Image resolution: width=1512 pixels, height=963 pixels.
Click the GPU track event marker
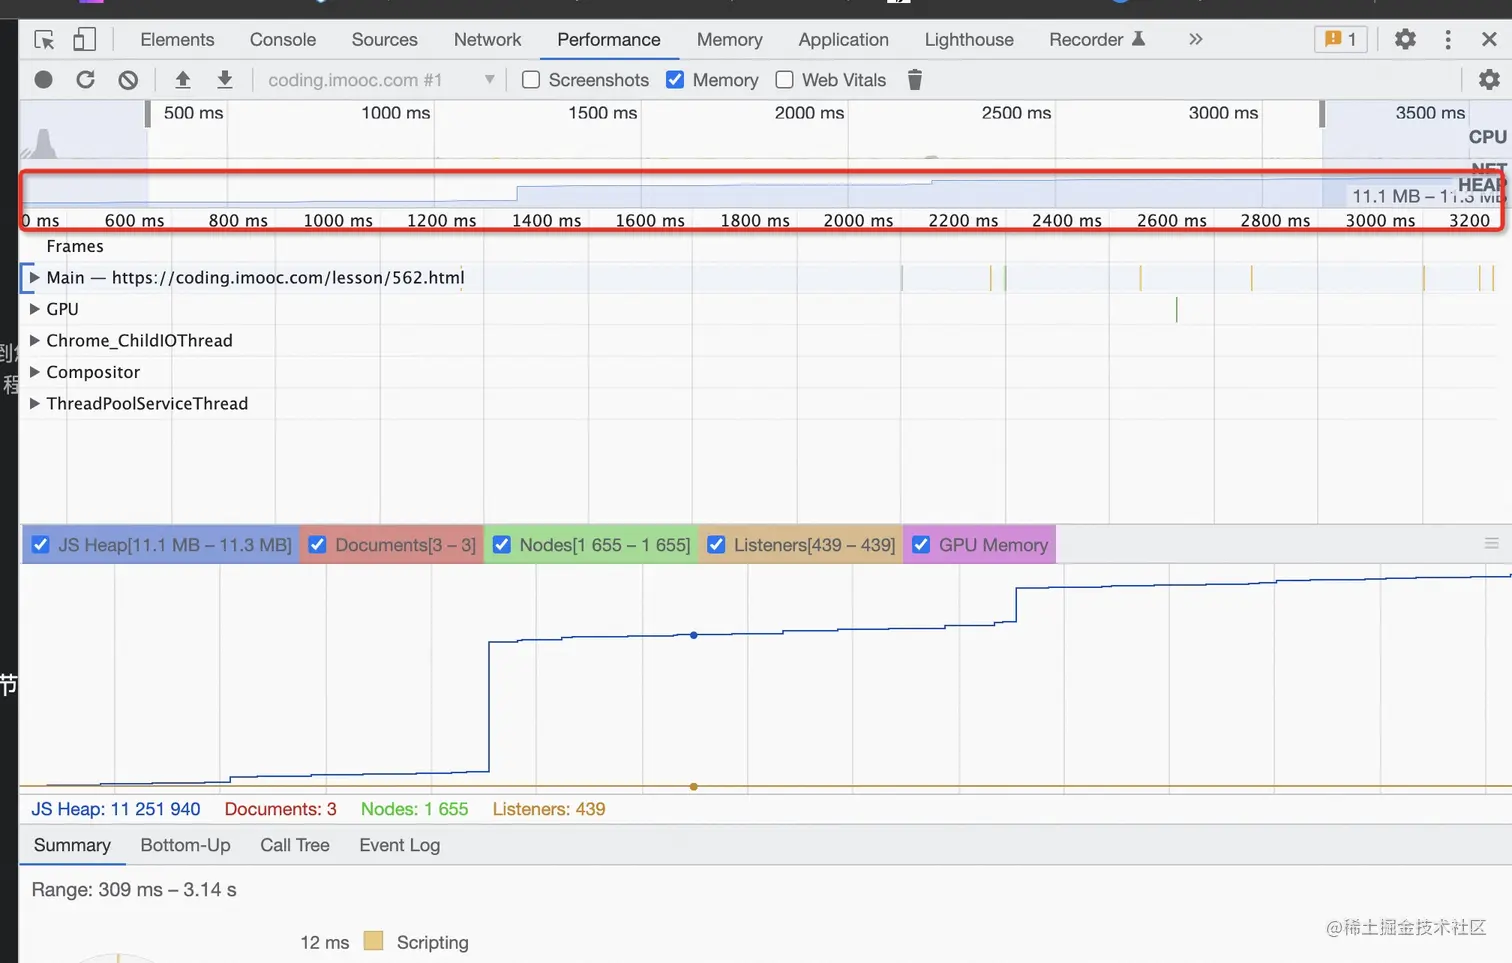click(1176, 309)
